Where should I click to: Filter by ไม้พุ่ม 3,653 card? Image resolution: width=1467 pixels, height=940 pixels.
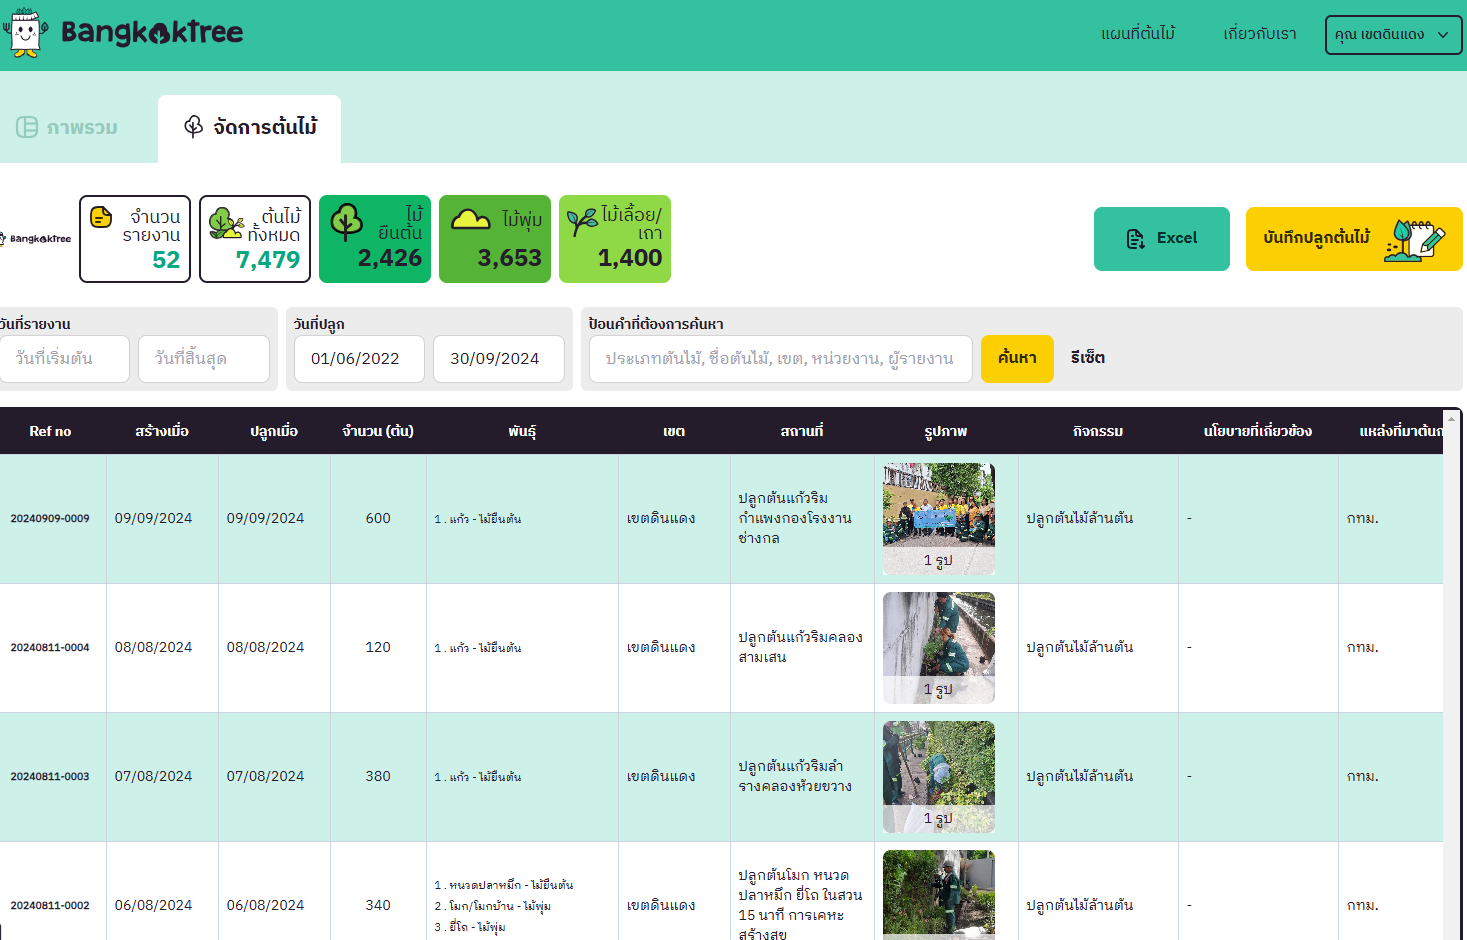tap(495, 239)
